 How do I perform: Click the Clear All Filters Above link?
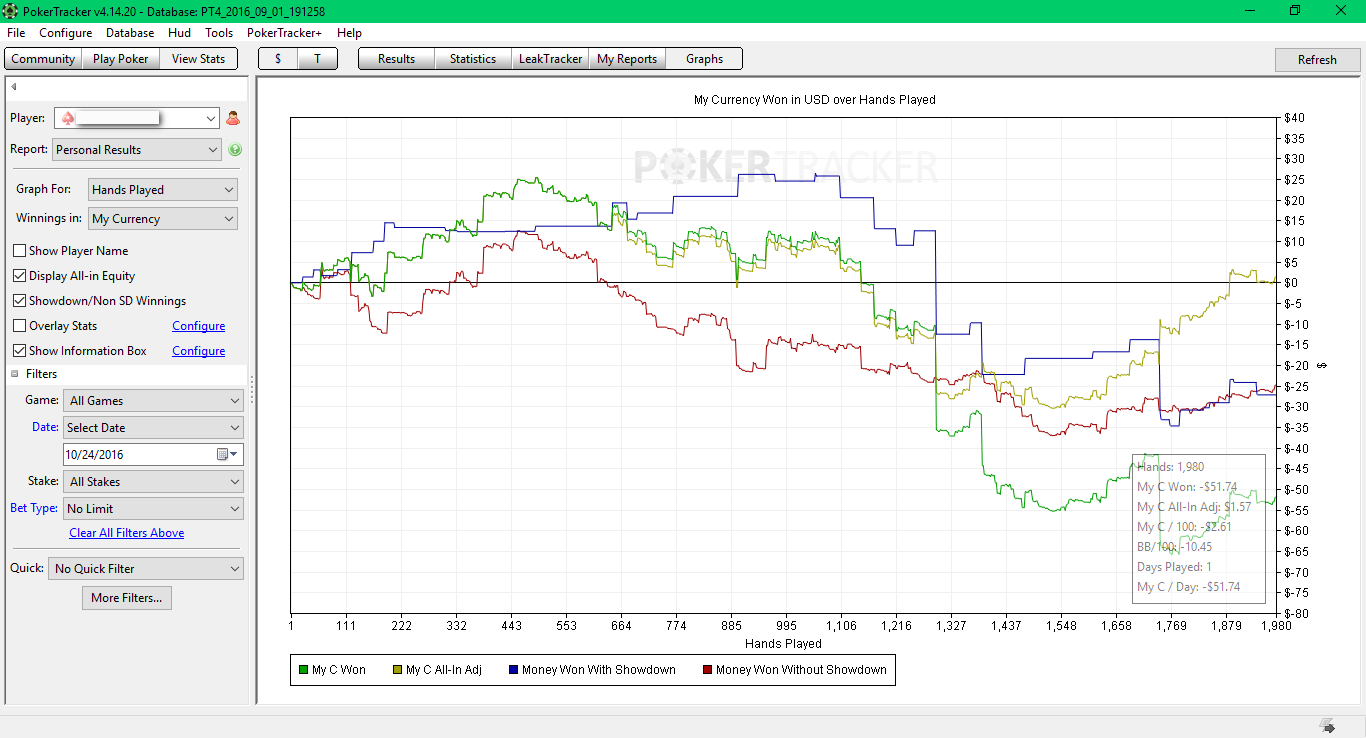click(x=127, y=533)
